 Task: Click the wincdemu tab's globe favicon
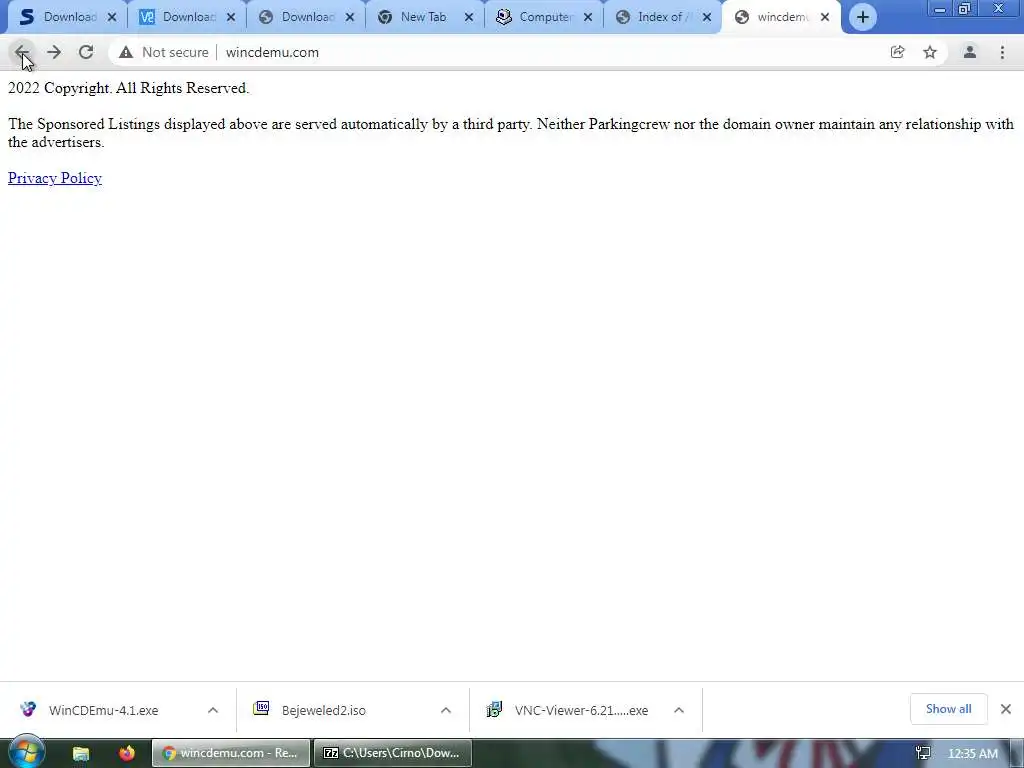(742, 17)
